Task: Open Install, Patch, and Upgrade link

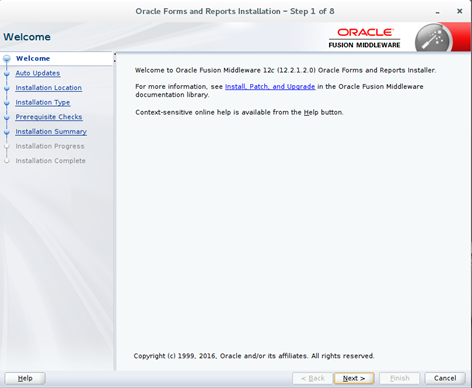Action: tap(270, 86)
